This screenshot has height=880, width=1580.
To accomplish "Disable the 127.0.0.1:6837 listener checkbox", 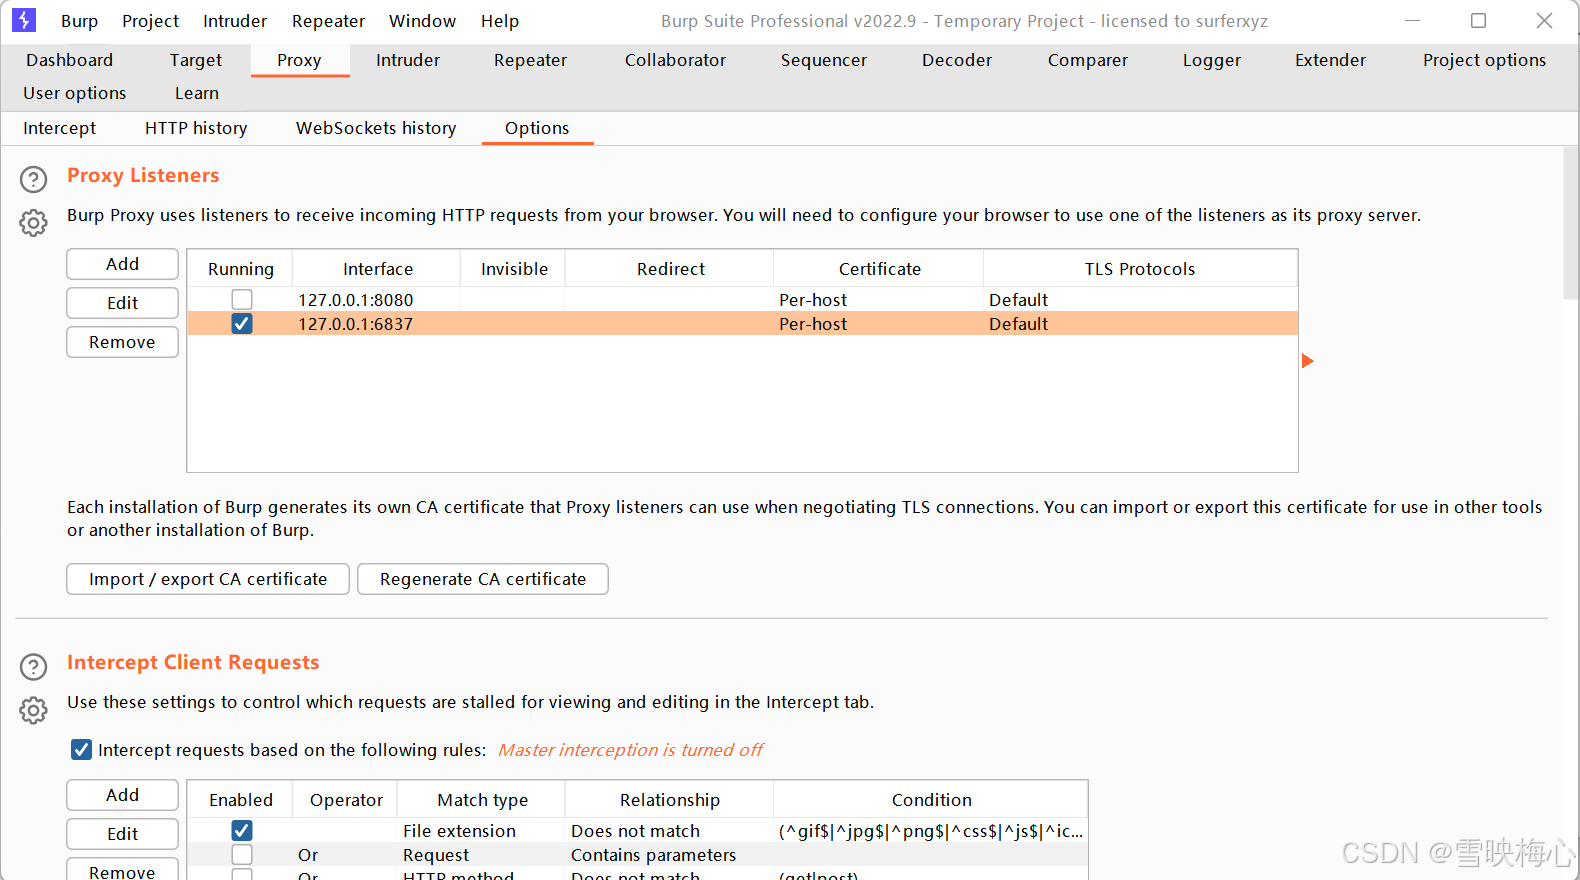I will [242, 323].
